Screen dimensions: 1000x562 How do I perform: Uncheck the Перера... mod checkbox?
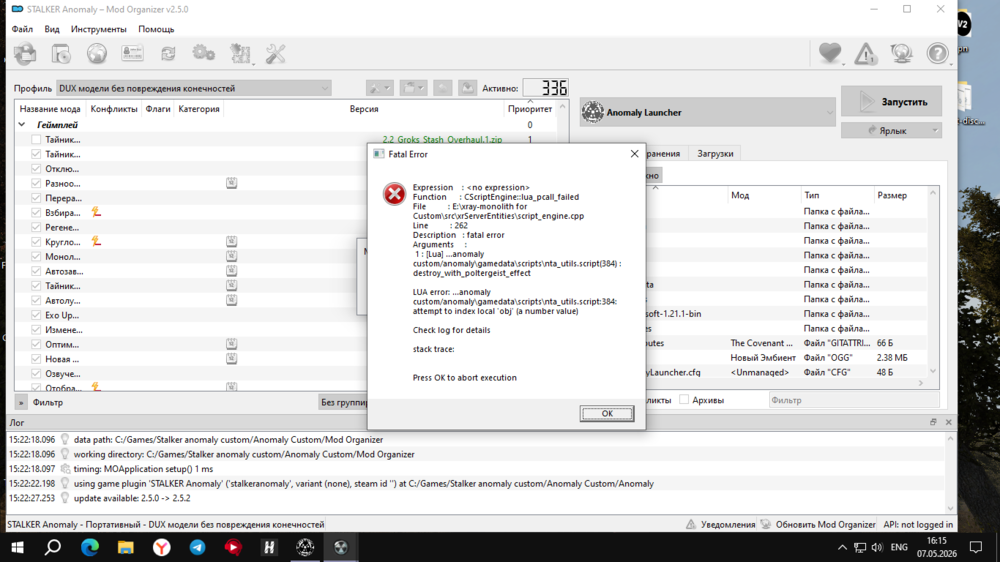(x=36, y=198)
